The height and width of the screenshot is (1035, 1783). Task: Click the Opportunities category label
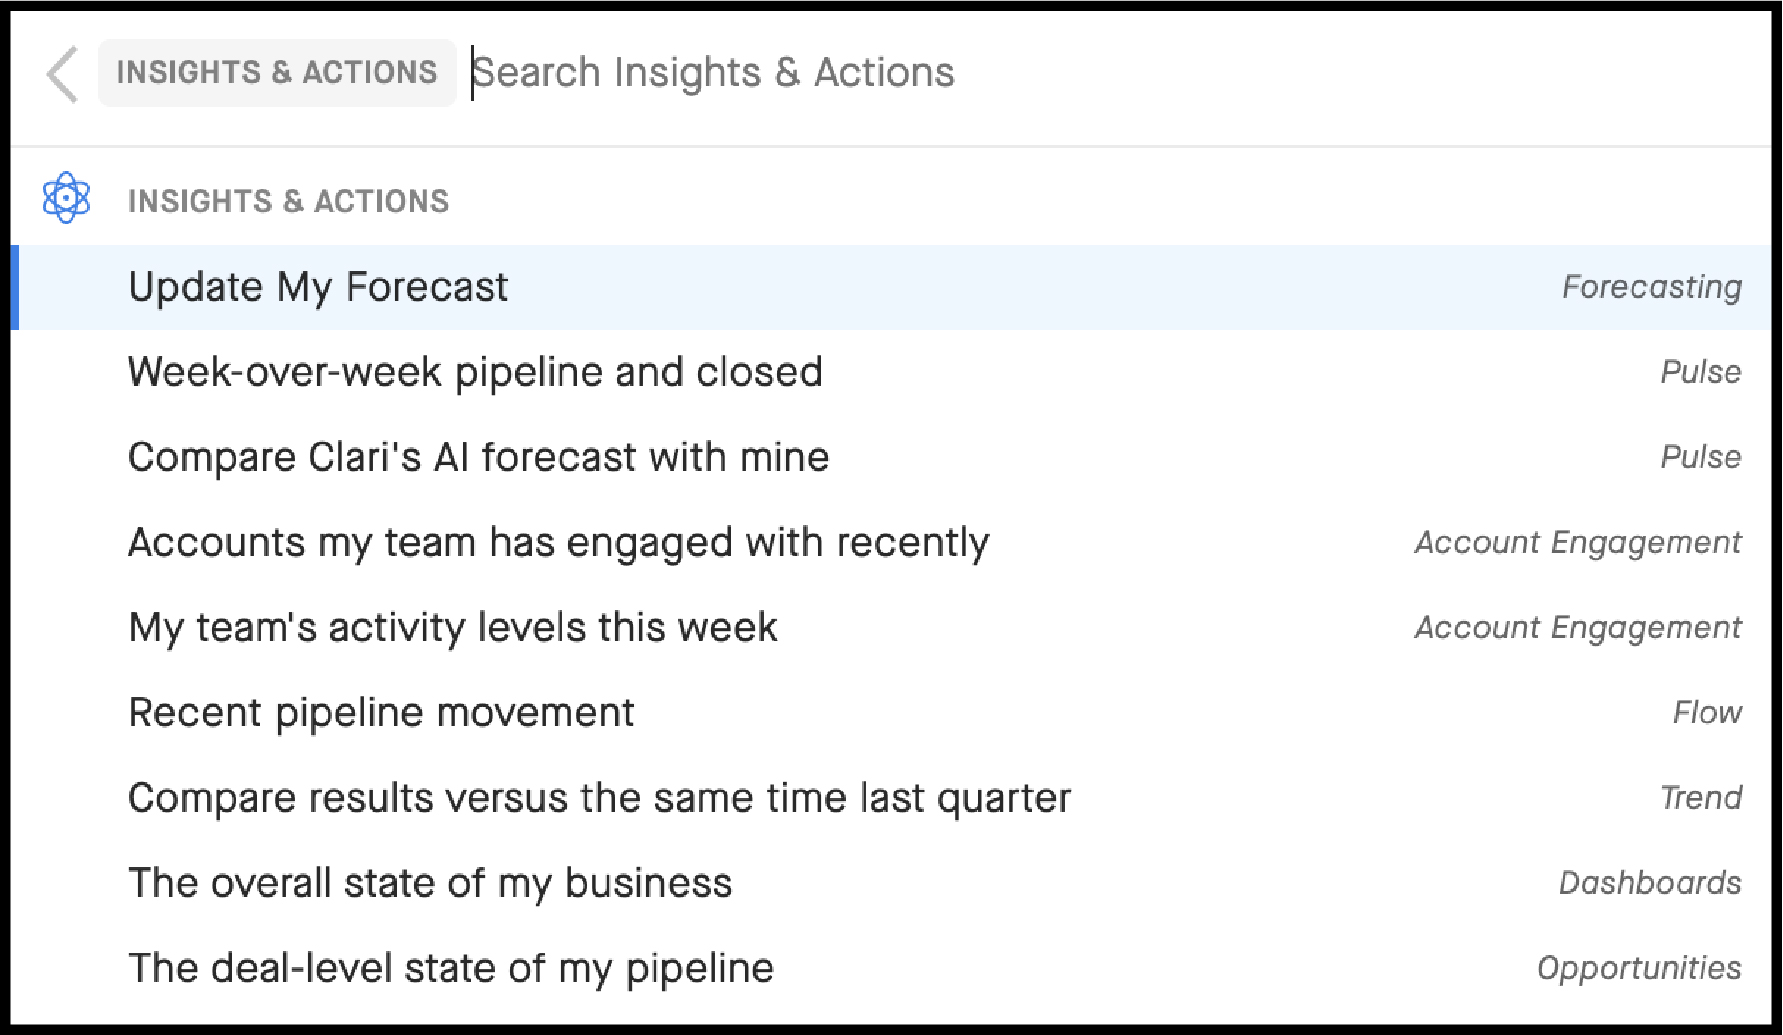[x=1638, y=967]
